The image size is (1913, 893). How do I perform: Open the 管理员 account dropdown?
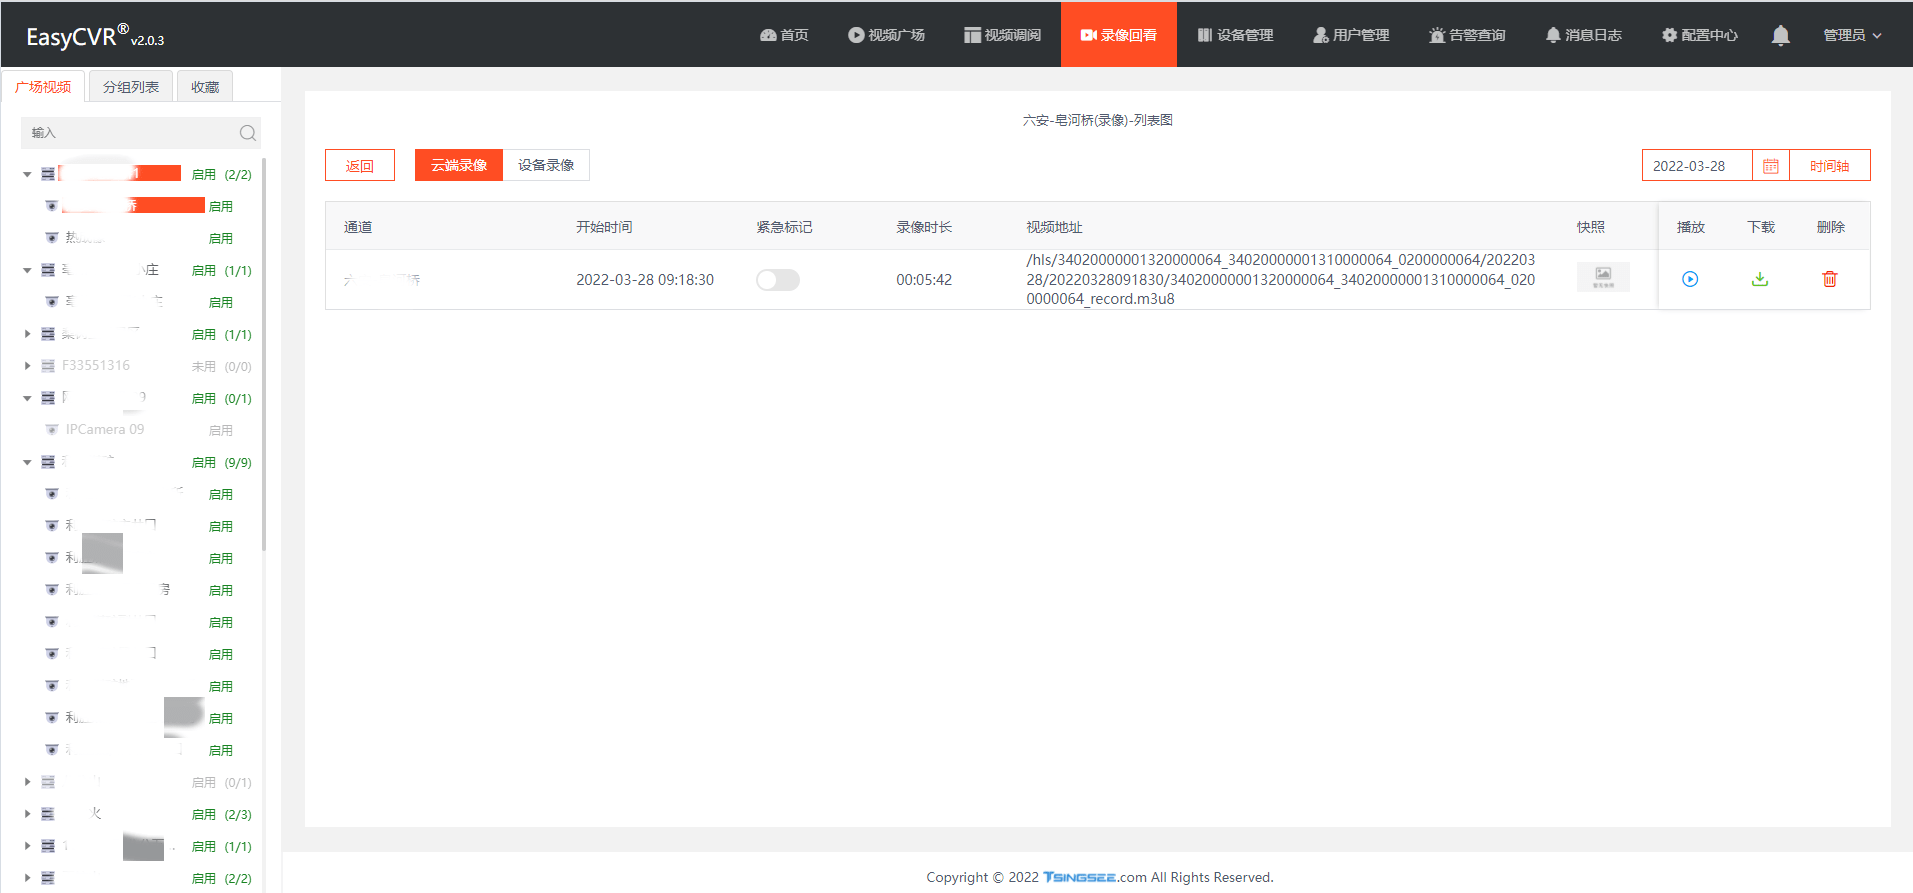1852,35
